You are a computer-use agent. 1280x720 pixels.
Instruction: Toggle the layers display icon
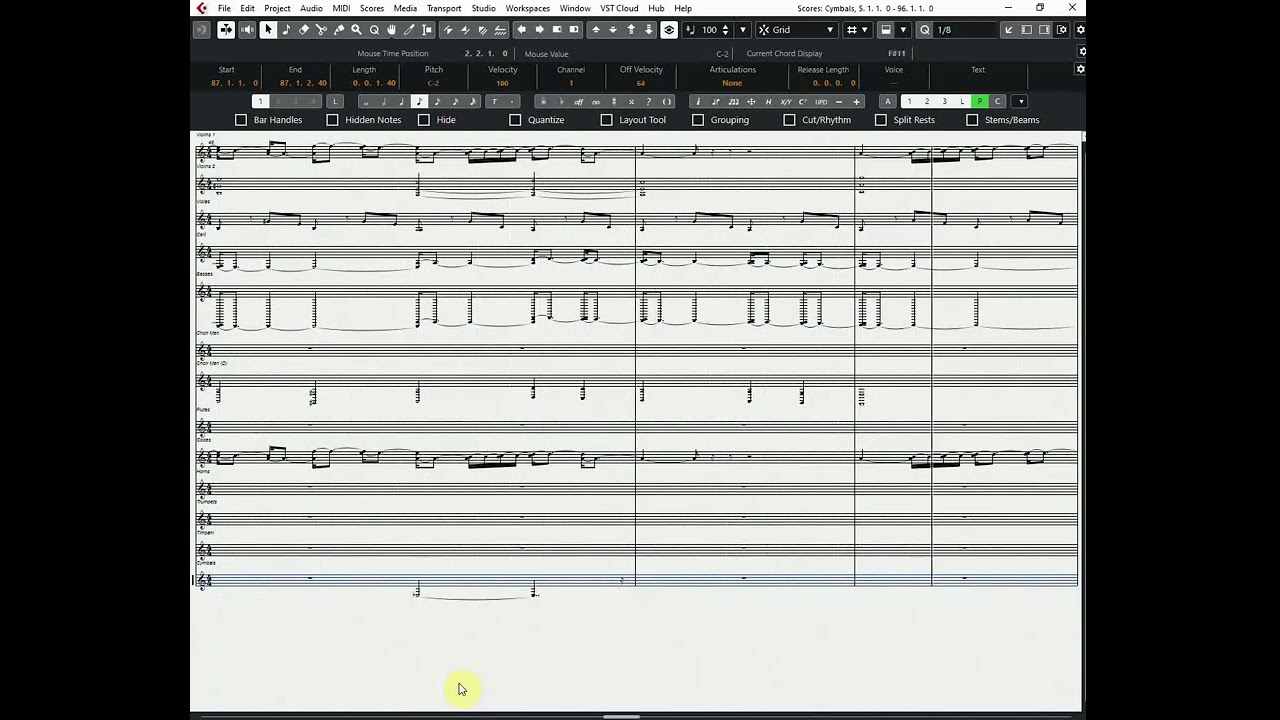click(669, 30)
